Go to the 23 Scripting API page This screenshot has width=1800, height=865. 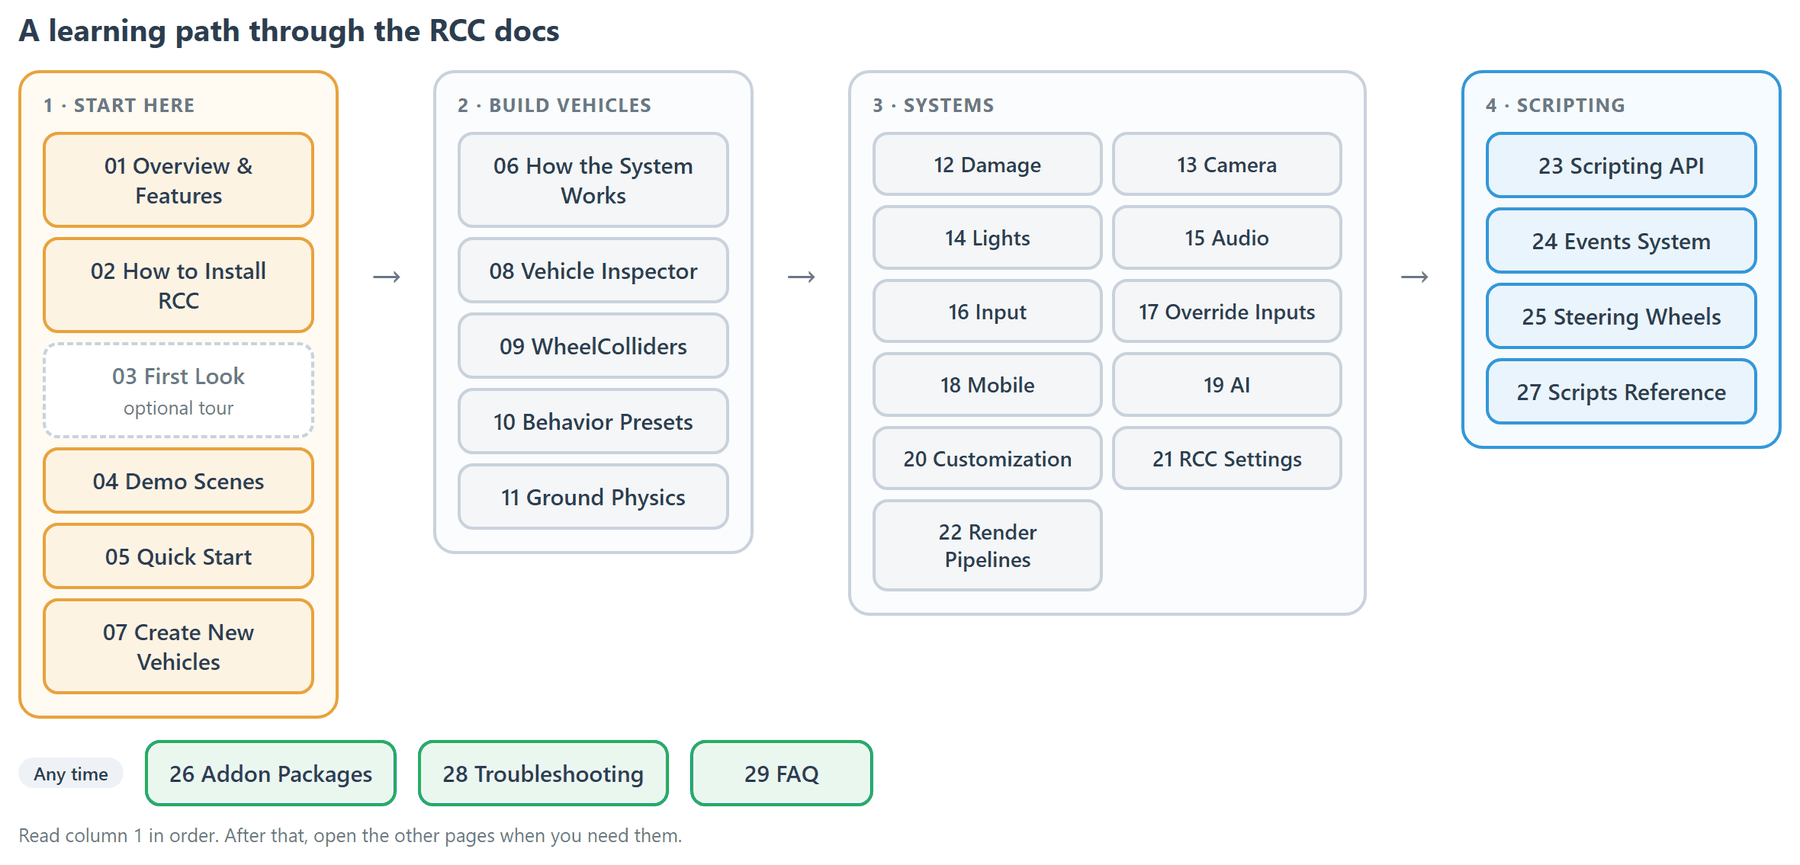1621,165
